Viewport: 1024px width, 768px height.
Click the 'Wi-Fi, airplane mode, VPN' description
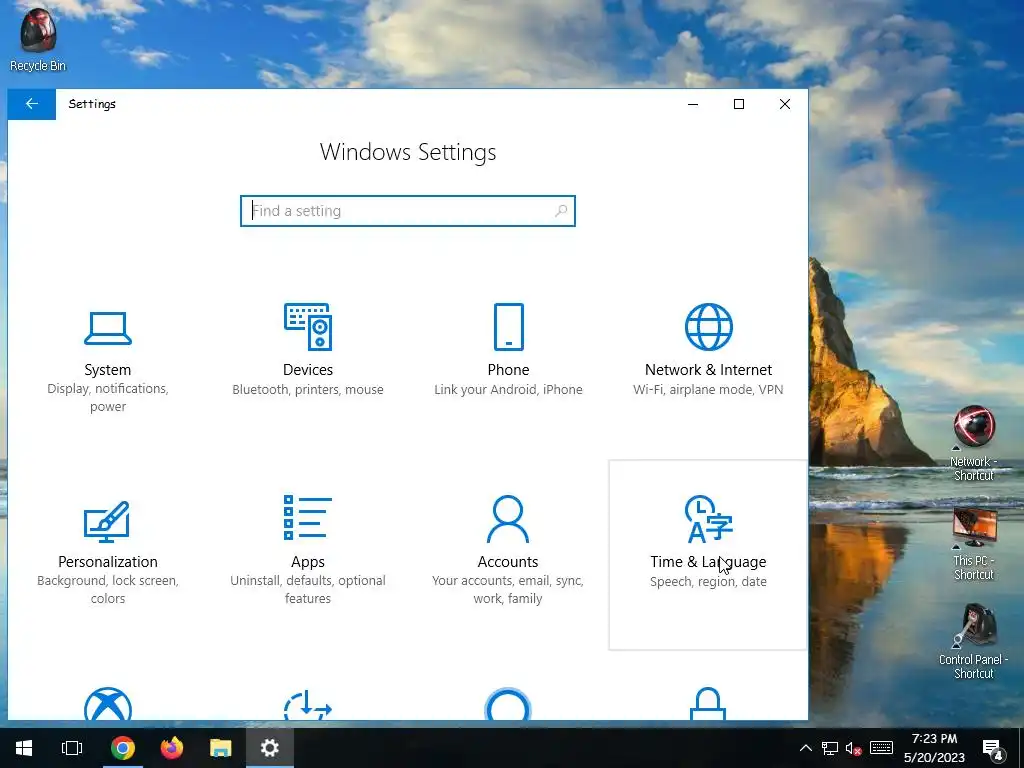tap(708, 390)
